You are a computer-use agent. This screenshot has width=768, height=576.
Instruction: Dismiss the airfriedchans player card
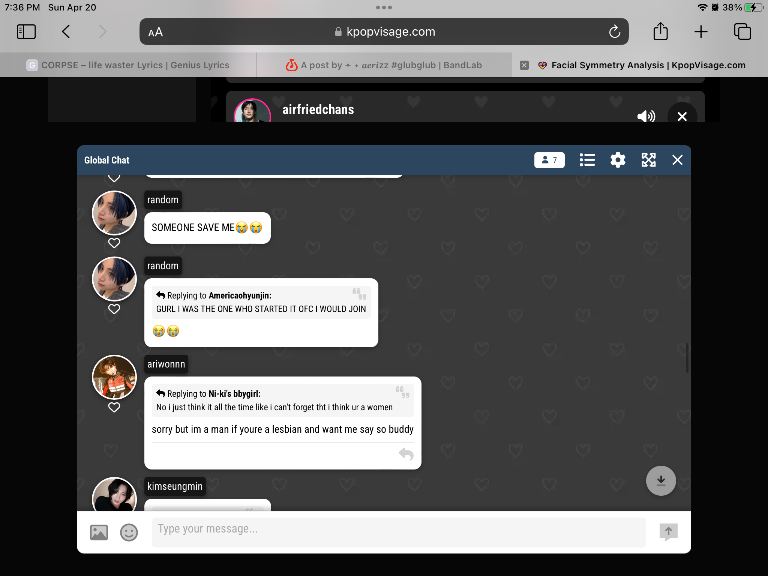pyautogui.click(x=682, y=116)
